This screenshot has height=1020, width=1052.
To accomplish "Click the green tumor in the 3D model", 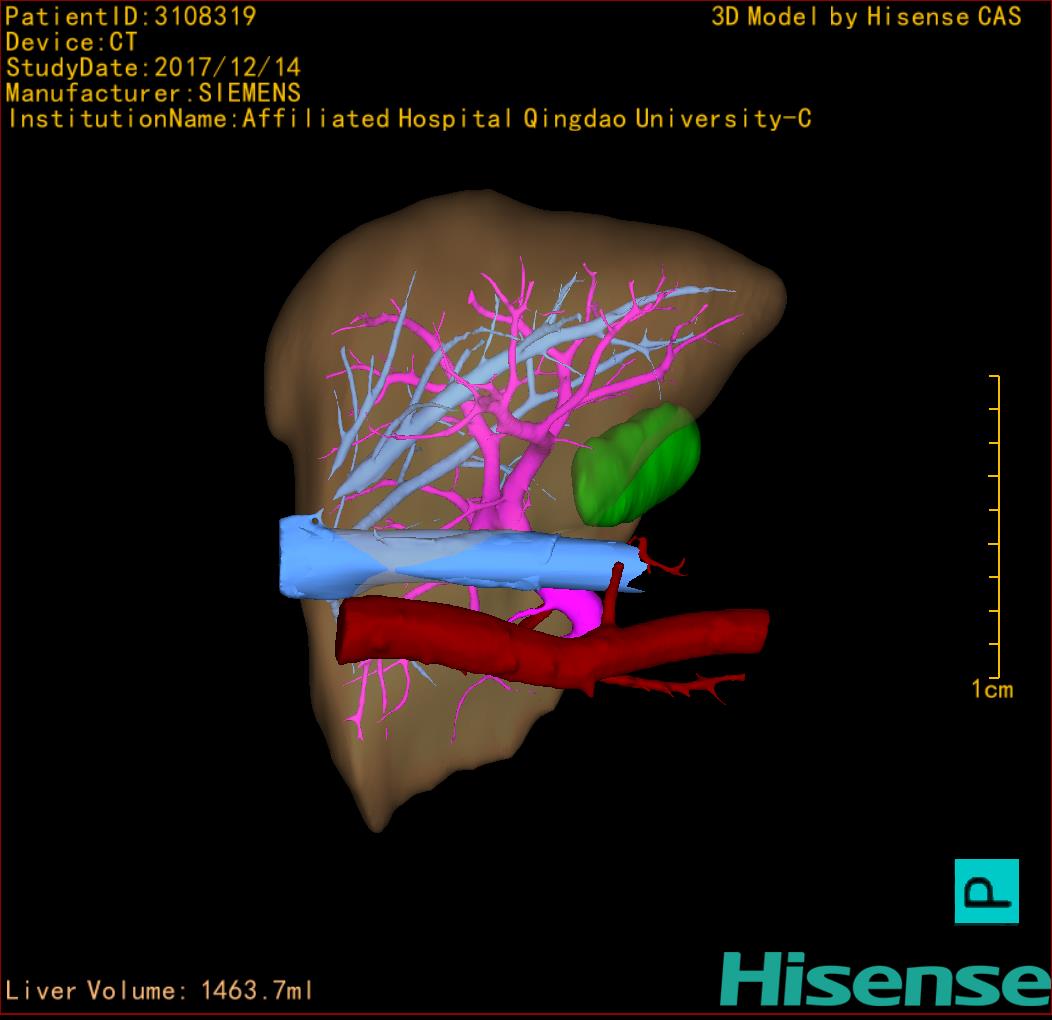I will click(635, 464).
